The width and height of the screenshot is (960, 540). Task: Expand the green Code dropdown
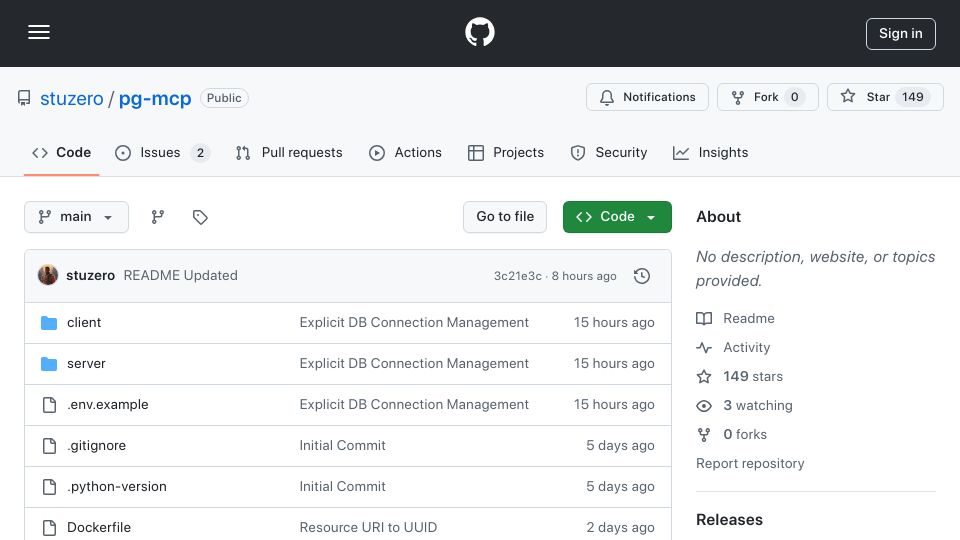click(617, 217)
